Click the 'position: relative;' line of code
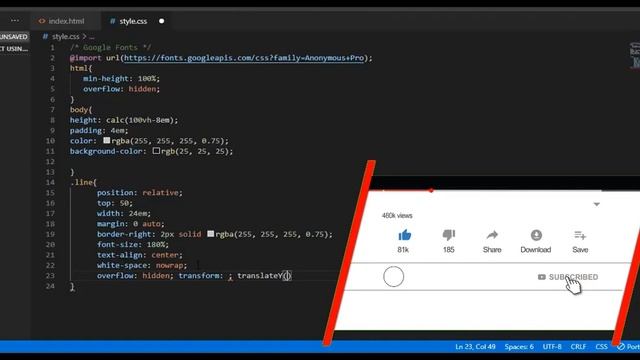 coord(140,193)
